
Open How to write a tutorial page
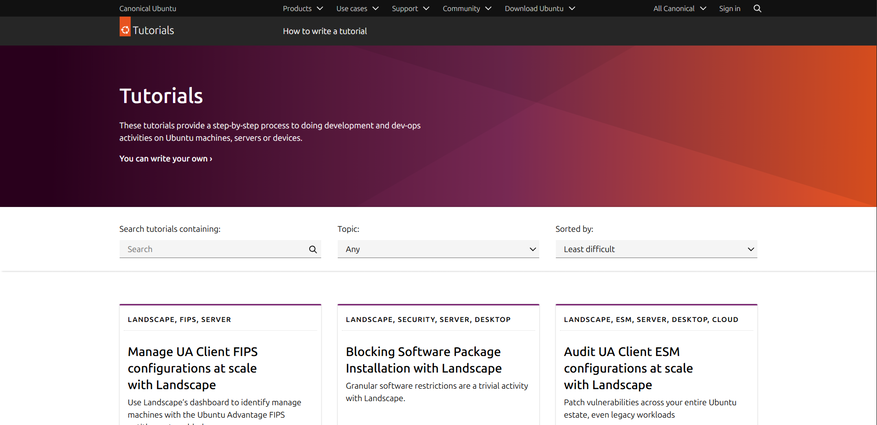325,31
